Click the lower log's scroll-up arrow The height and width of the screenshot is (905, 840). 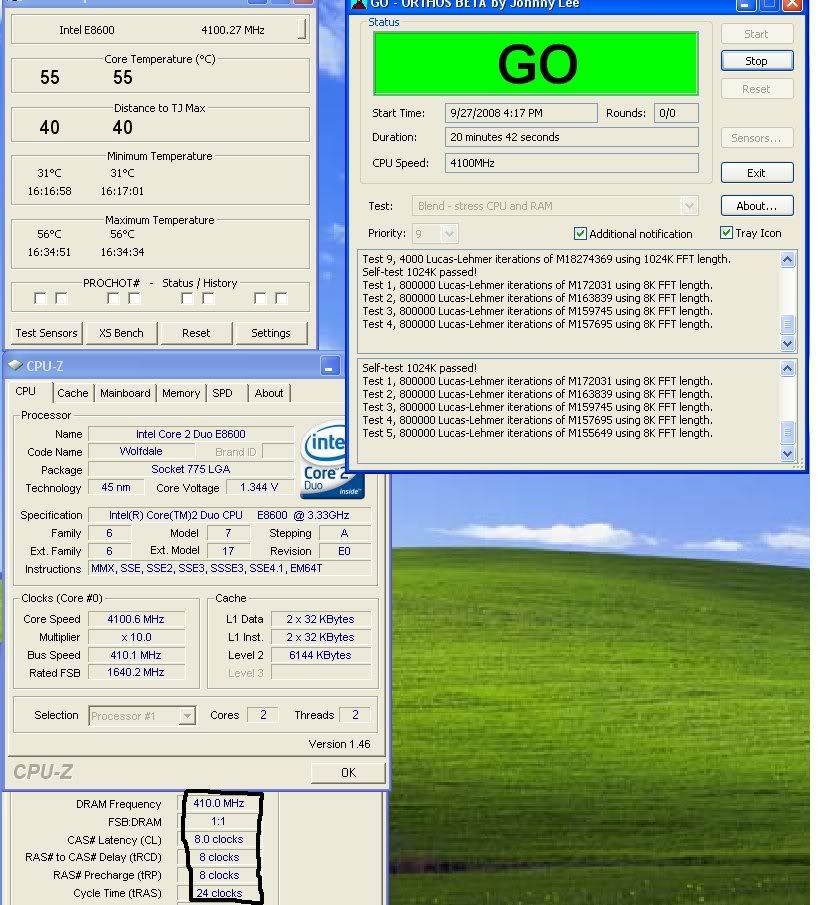tap(787, 368)
